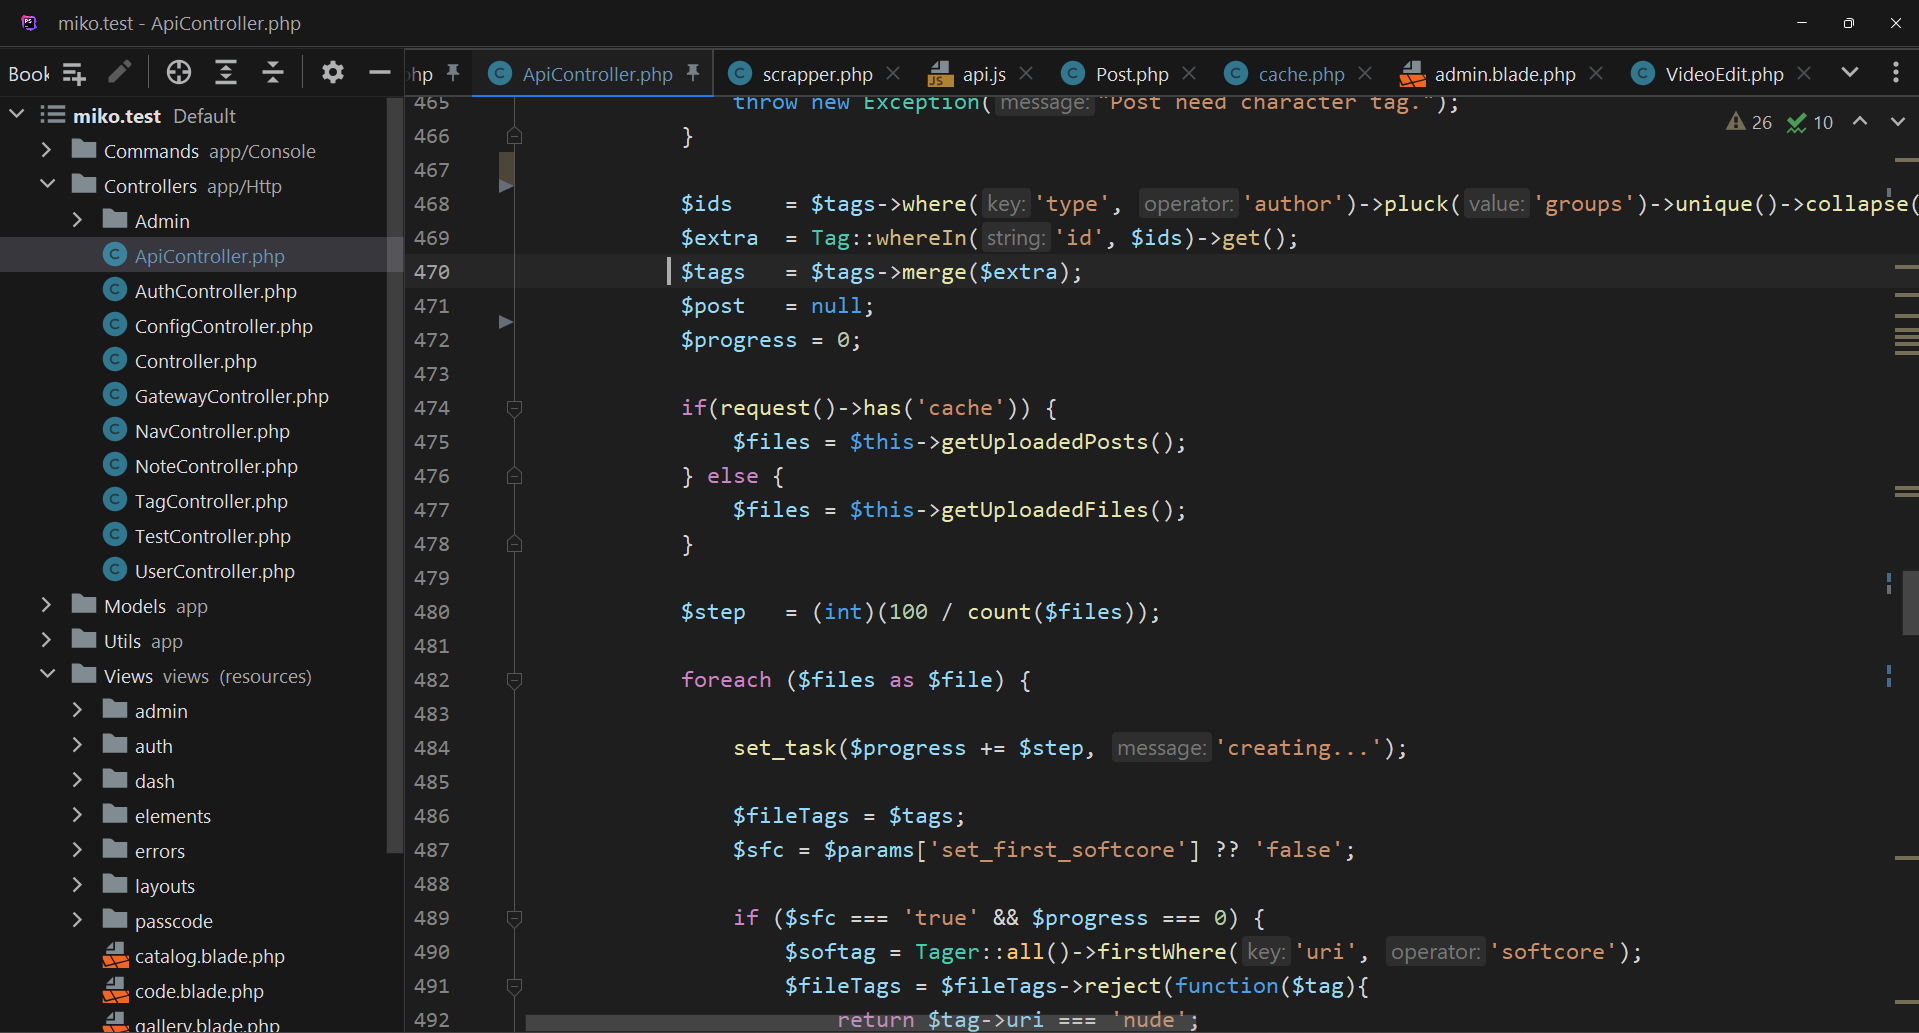1919x1033 pixels.
Task: Switch to admin.blade.php tab
Action: (x=1504, y=74)
